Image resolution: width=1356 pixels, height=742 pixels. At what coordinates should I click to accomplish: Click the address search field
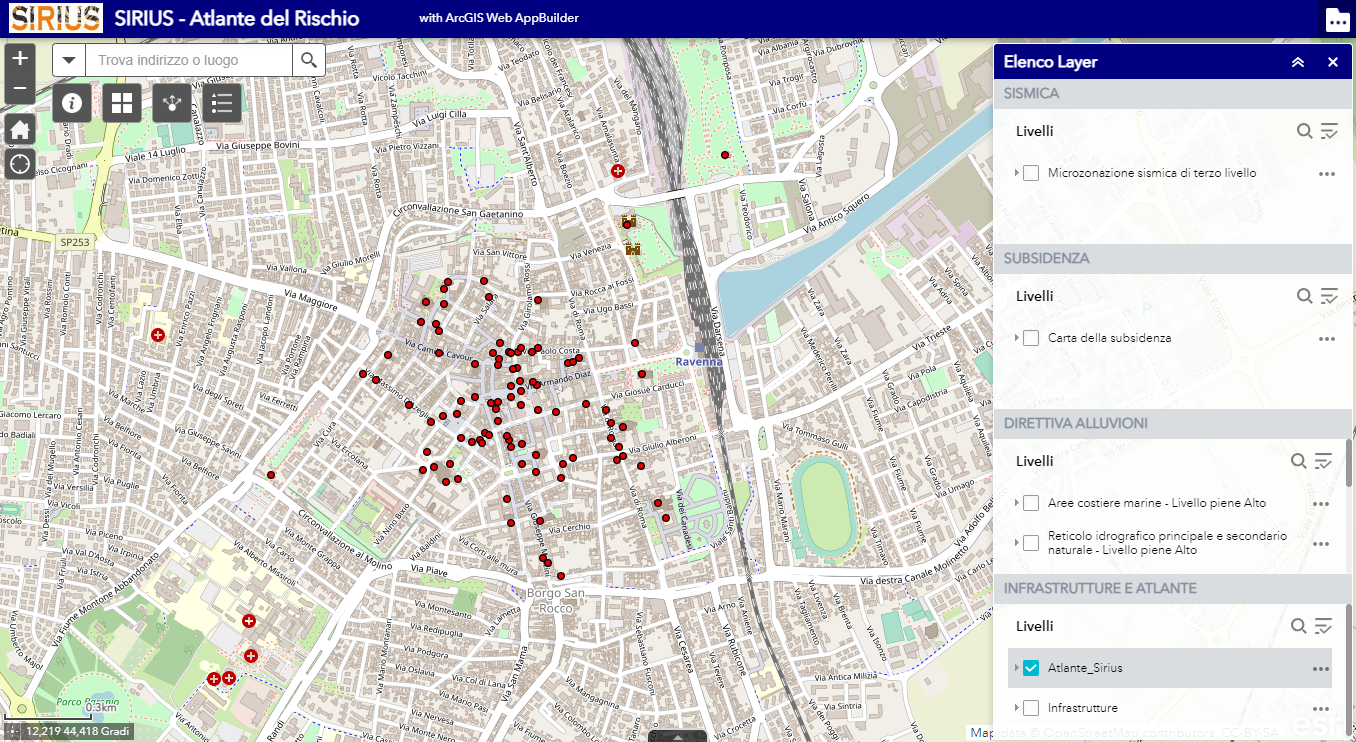point(189,60)
